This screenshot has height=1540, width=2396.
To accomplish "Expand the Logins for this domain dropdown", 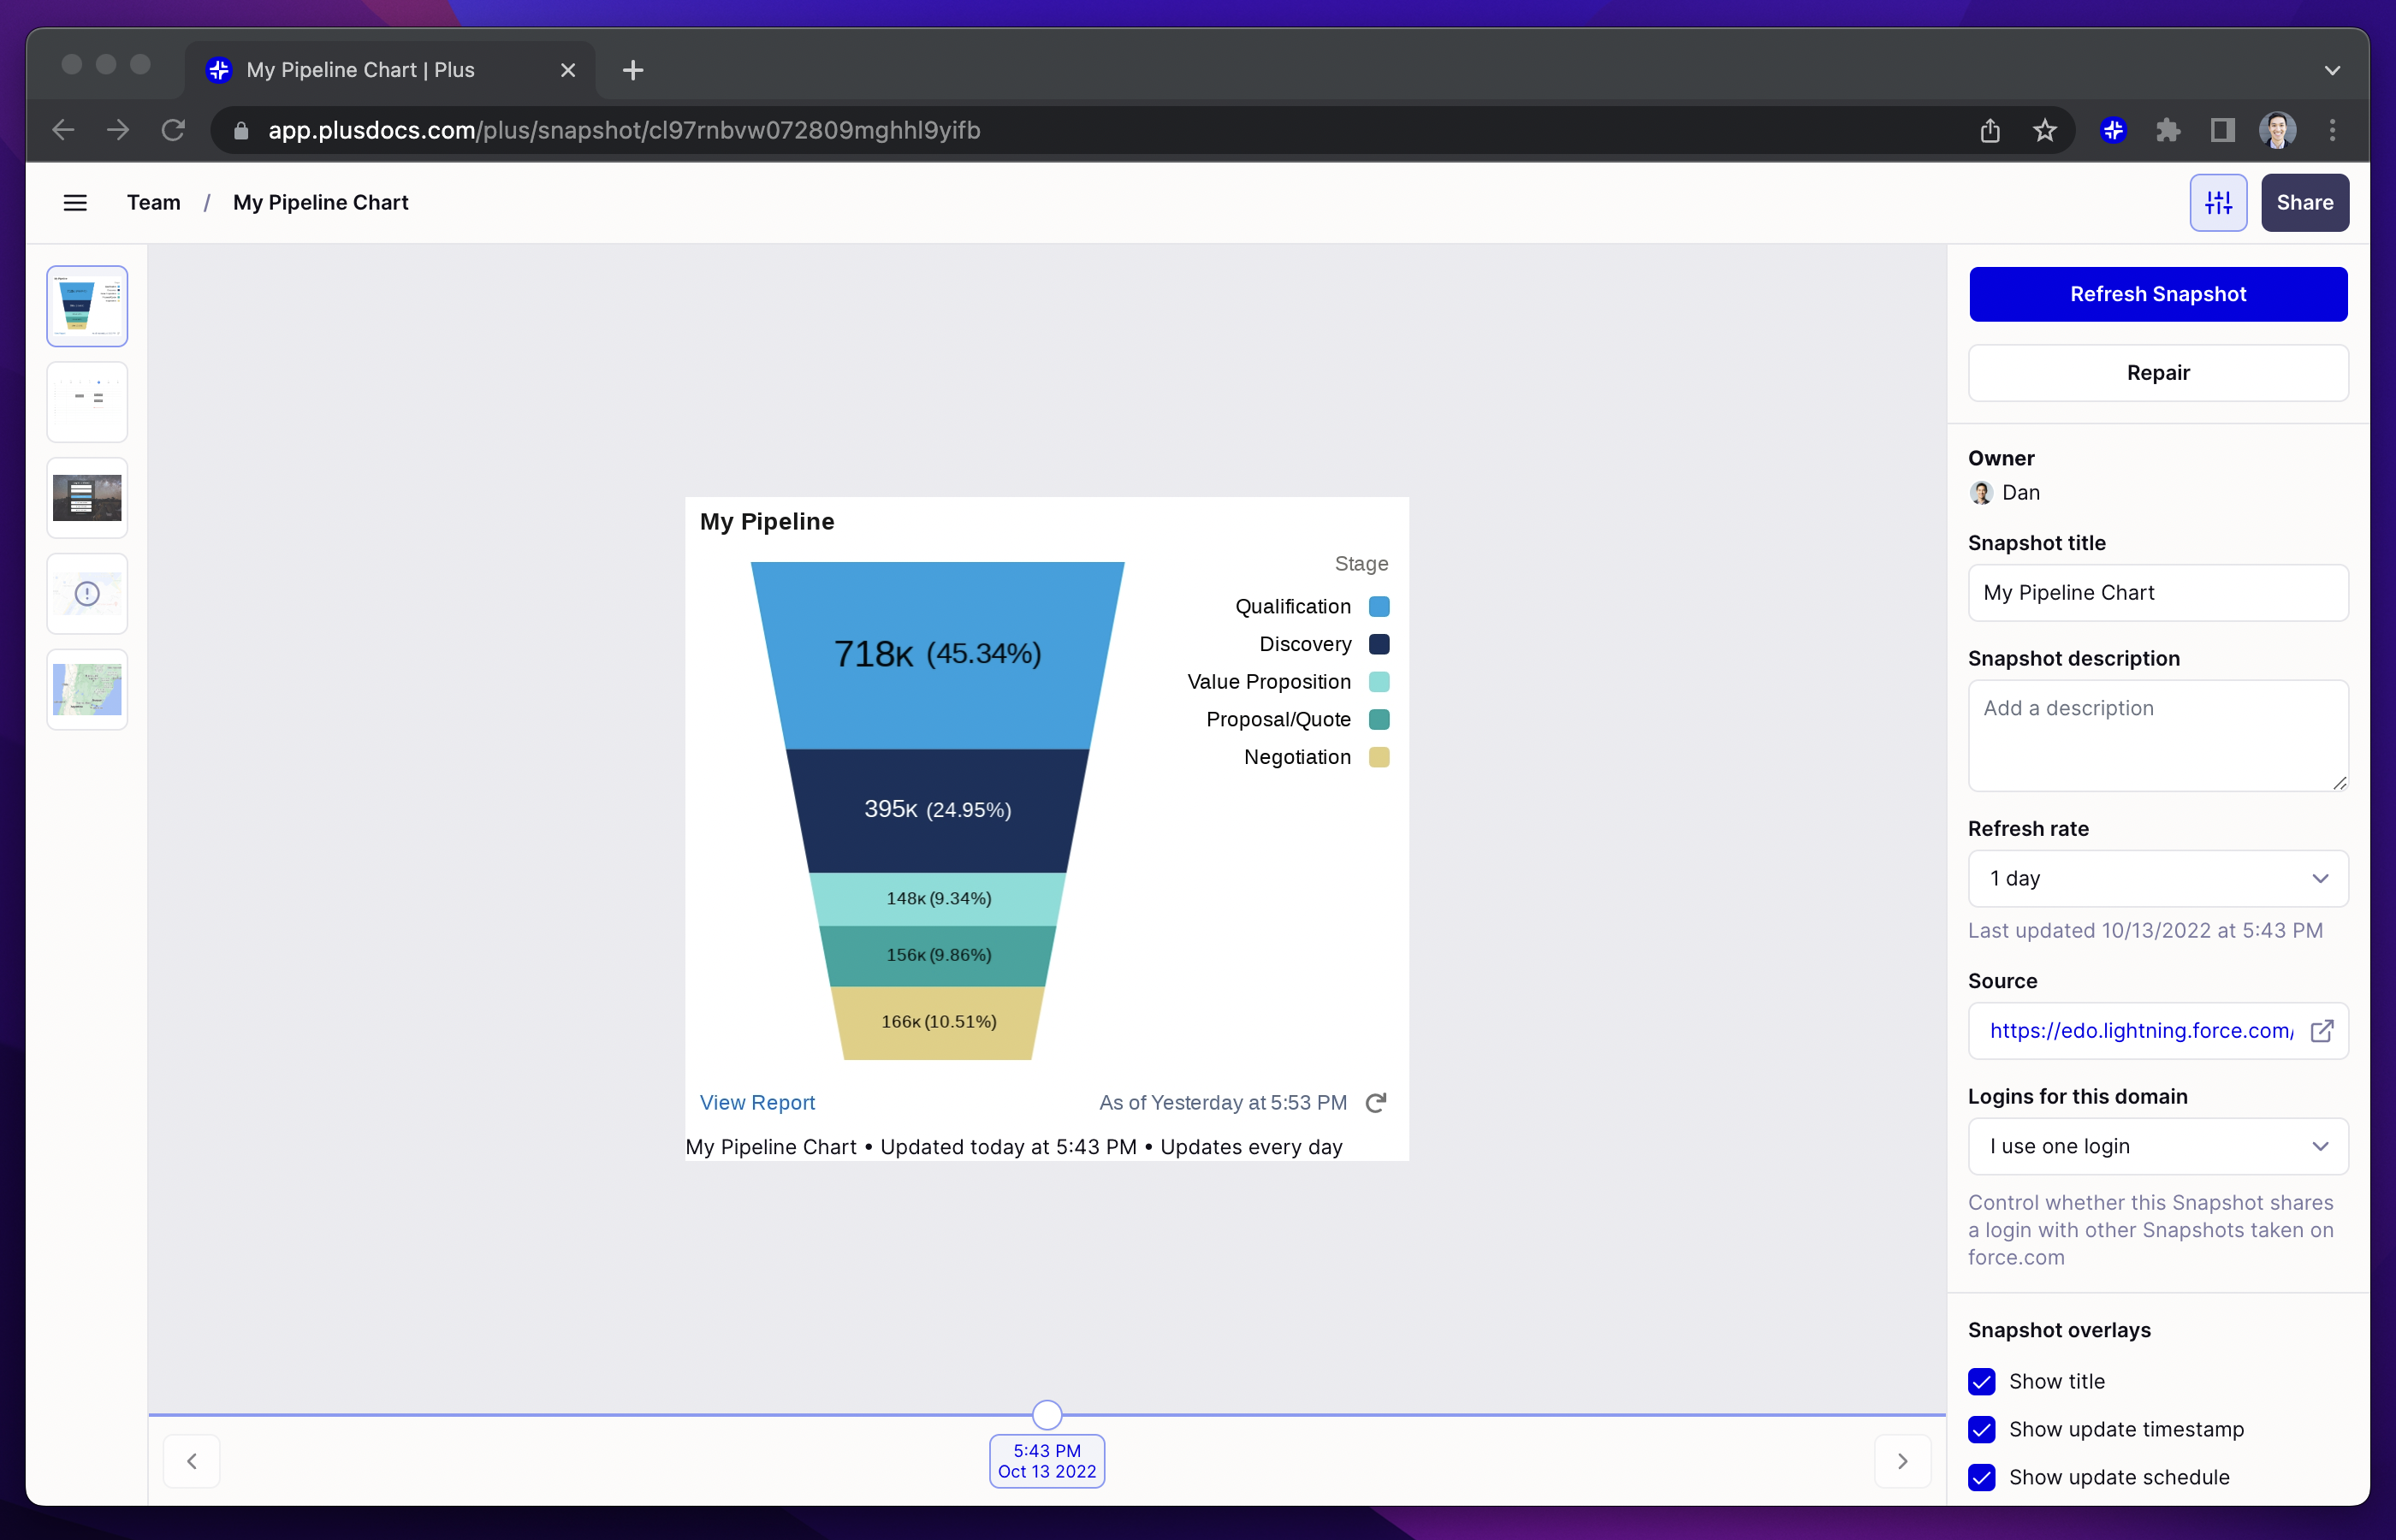I will click(x=2157, y=1146).
